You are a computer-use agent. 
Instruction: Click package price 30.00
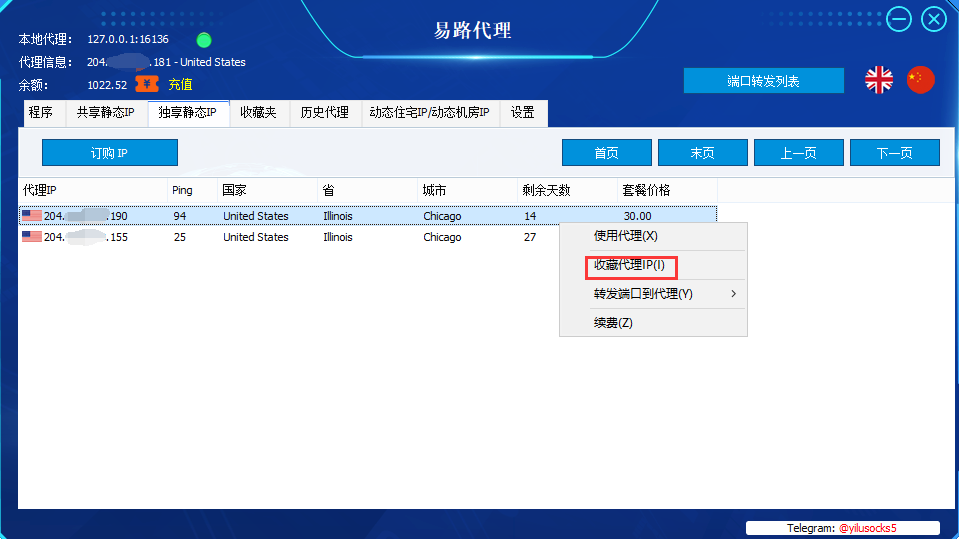(x=637, y=216)
